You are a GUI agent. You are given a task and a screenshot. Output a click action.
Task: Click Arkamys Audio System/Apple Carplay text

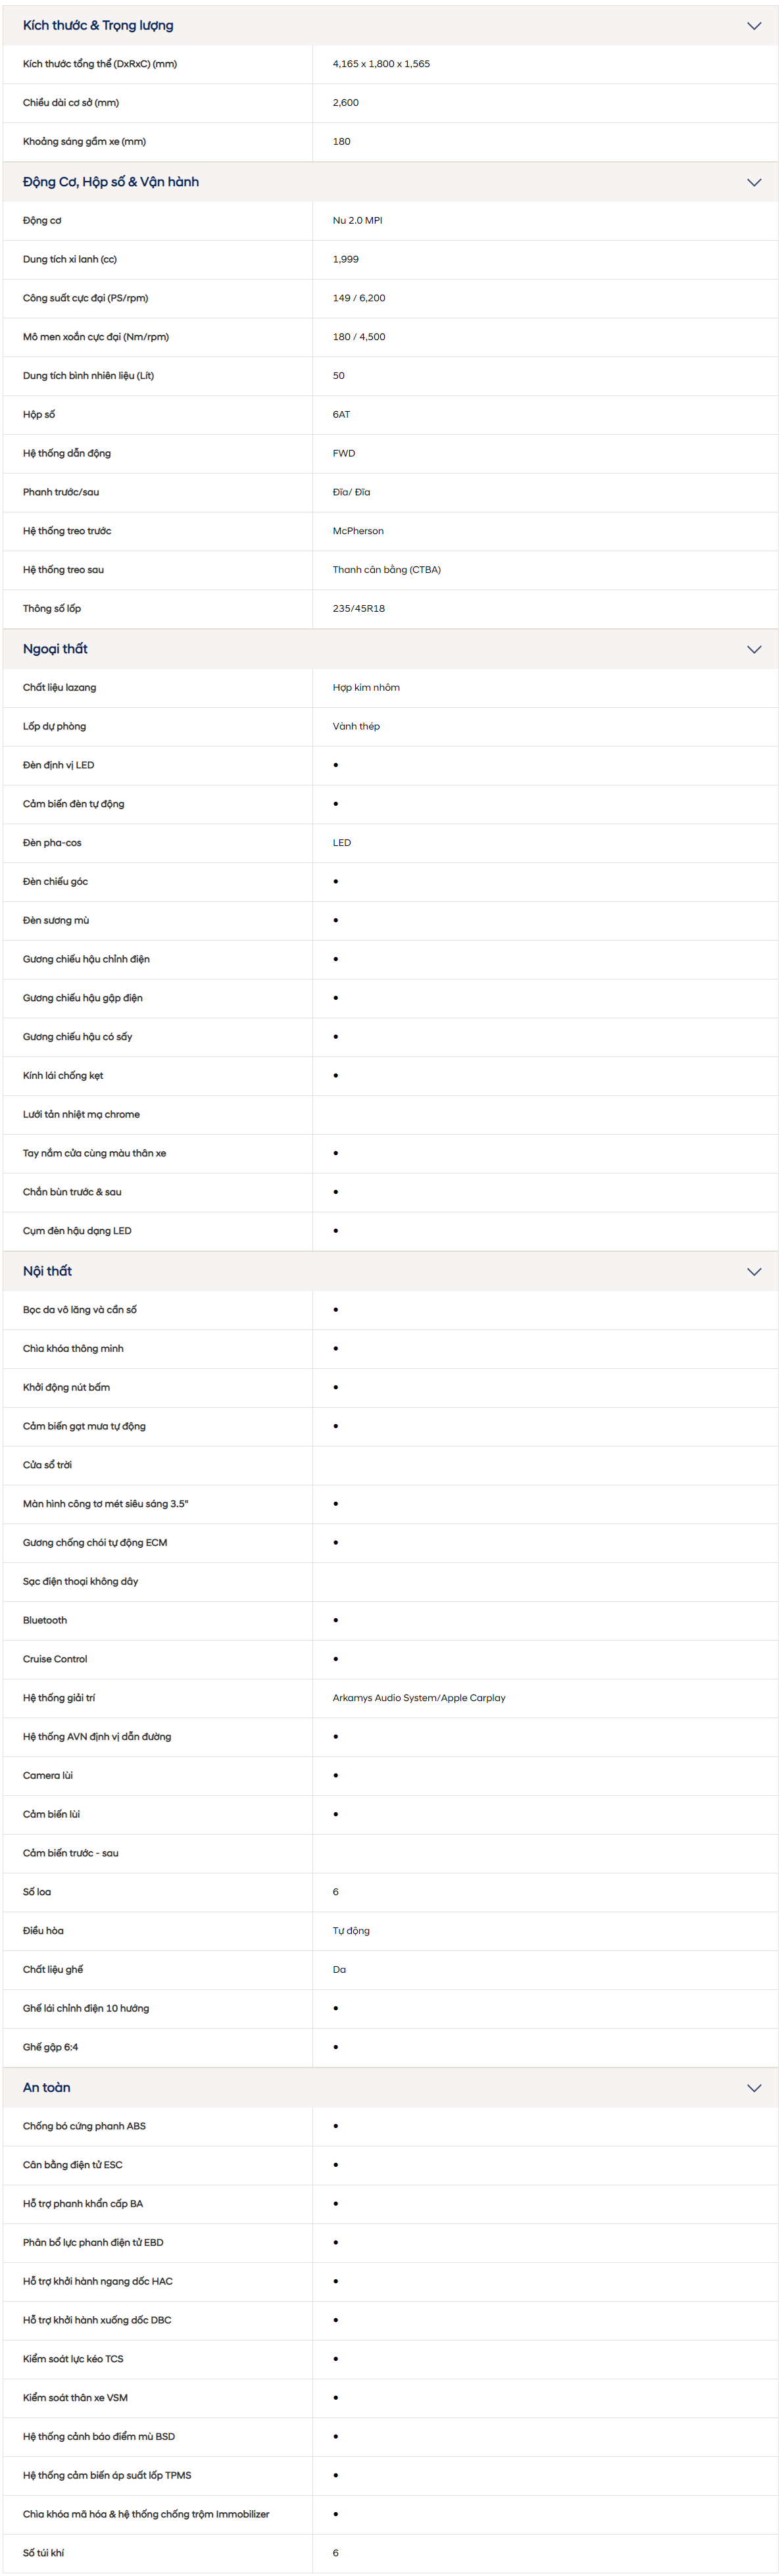tap(419, 1698)
